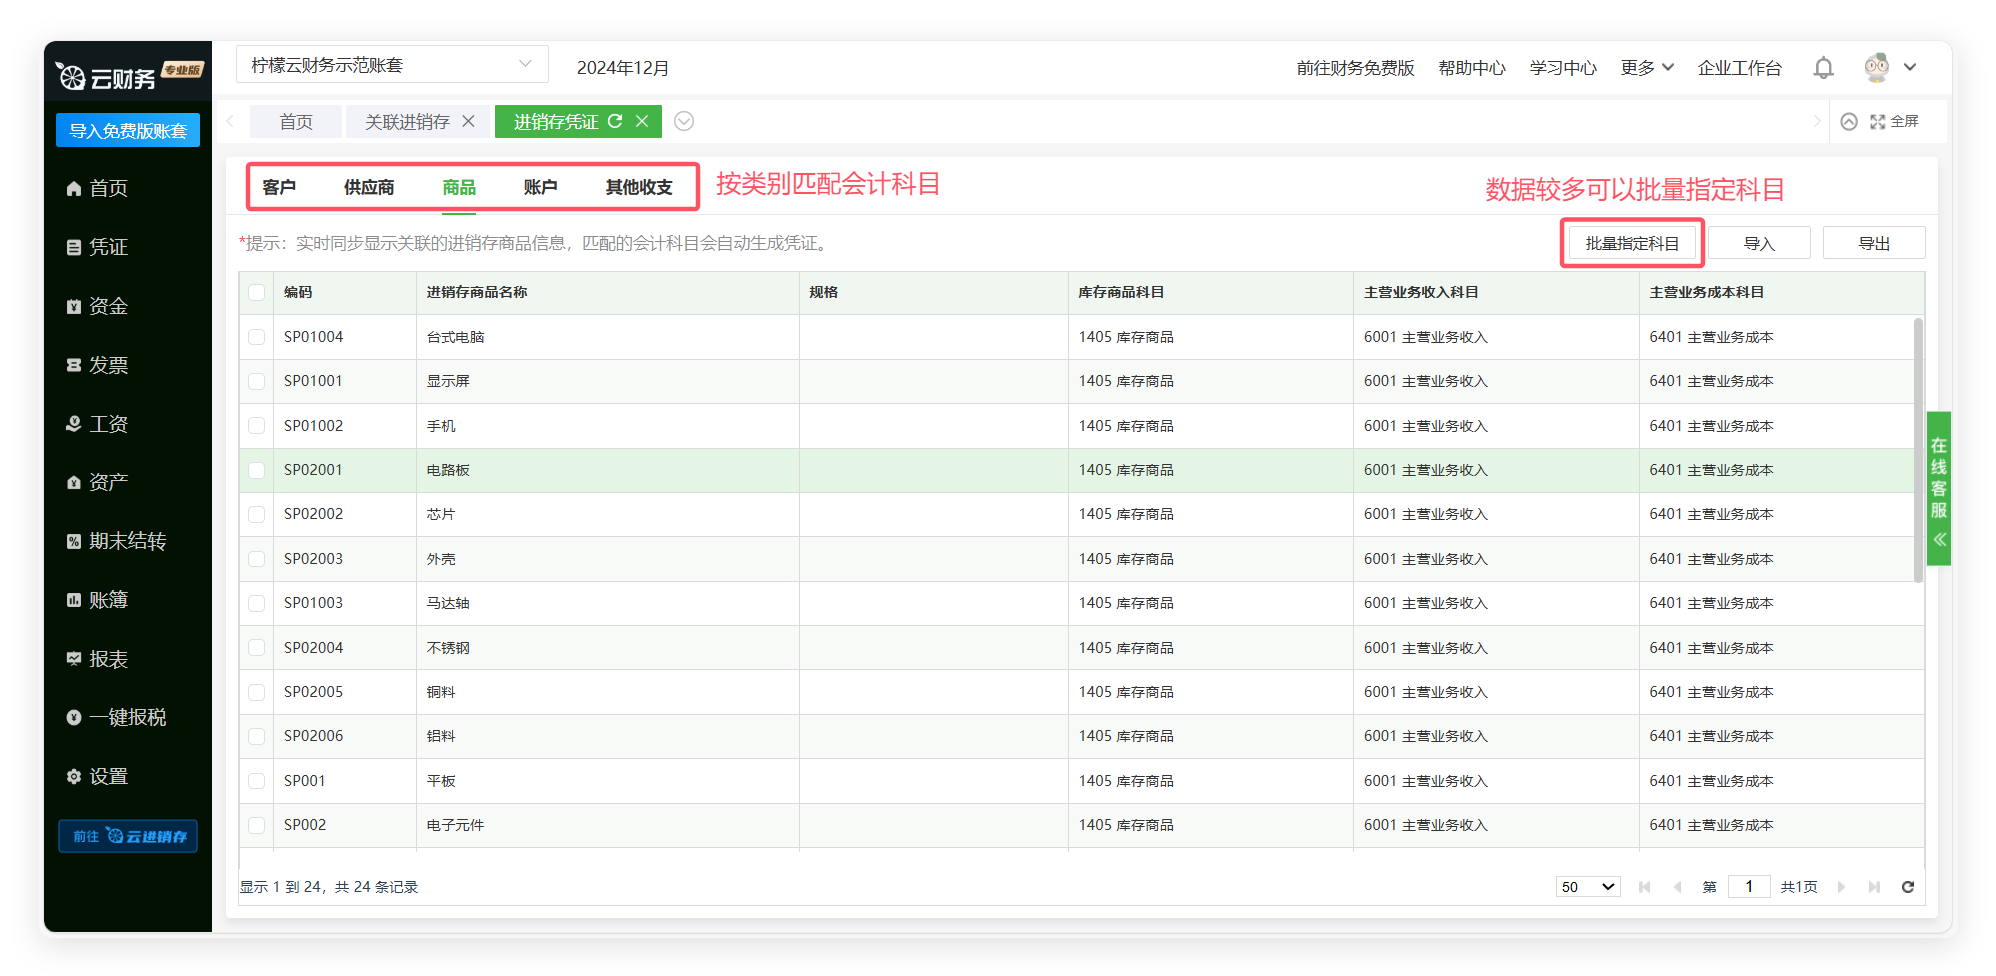Click the 批量指定科目 button

point(1632,243)
